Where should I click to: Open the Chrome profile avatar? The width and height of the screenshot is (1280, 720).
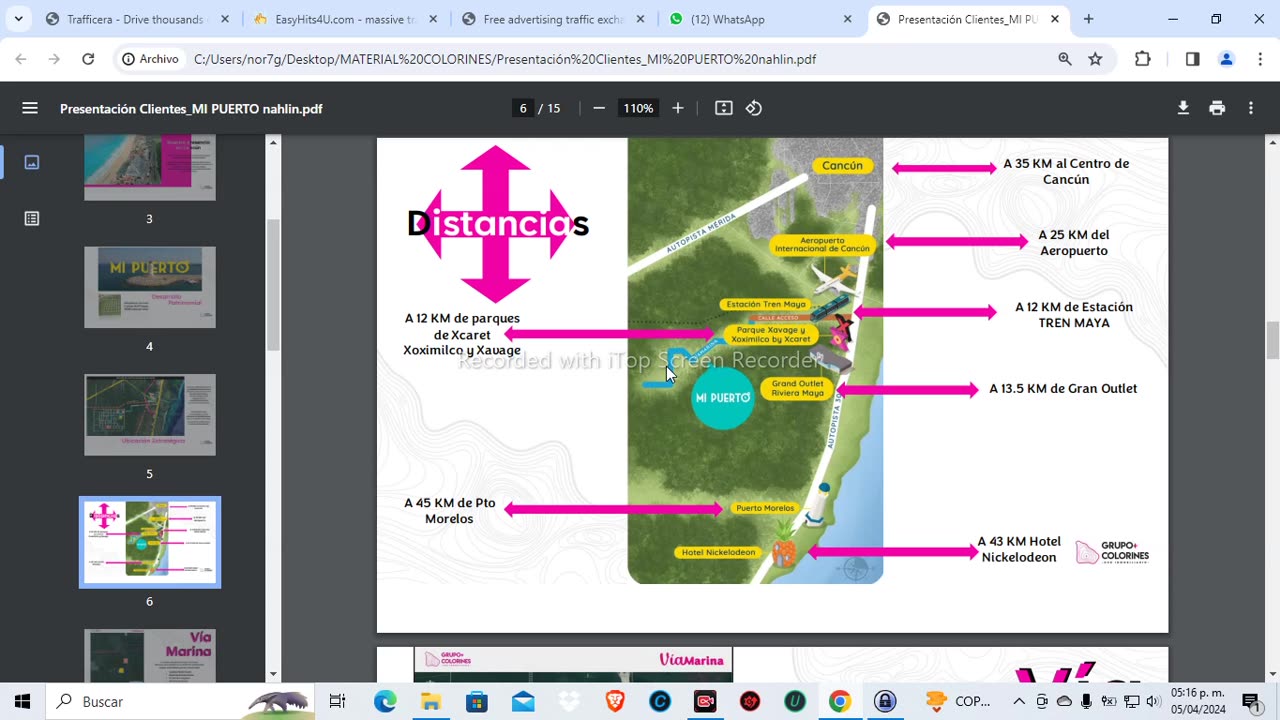pyautogui.click(x=1226, y=59)
